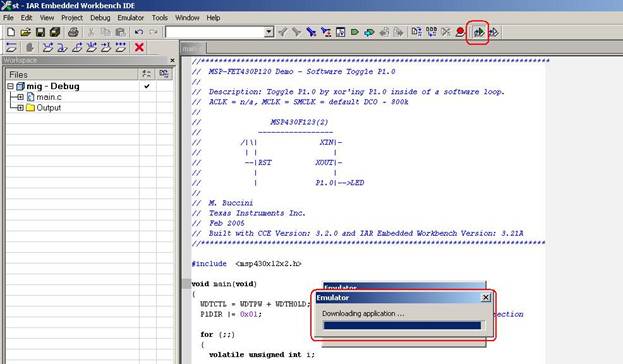
Task: Click the Debug (download and debug) icon
Action: pos(479,32)
